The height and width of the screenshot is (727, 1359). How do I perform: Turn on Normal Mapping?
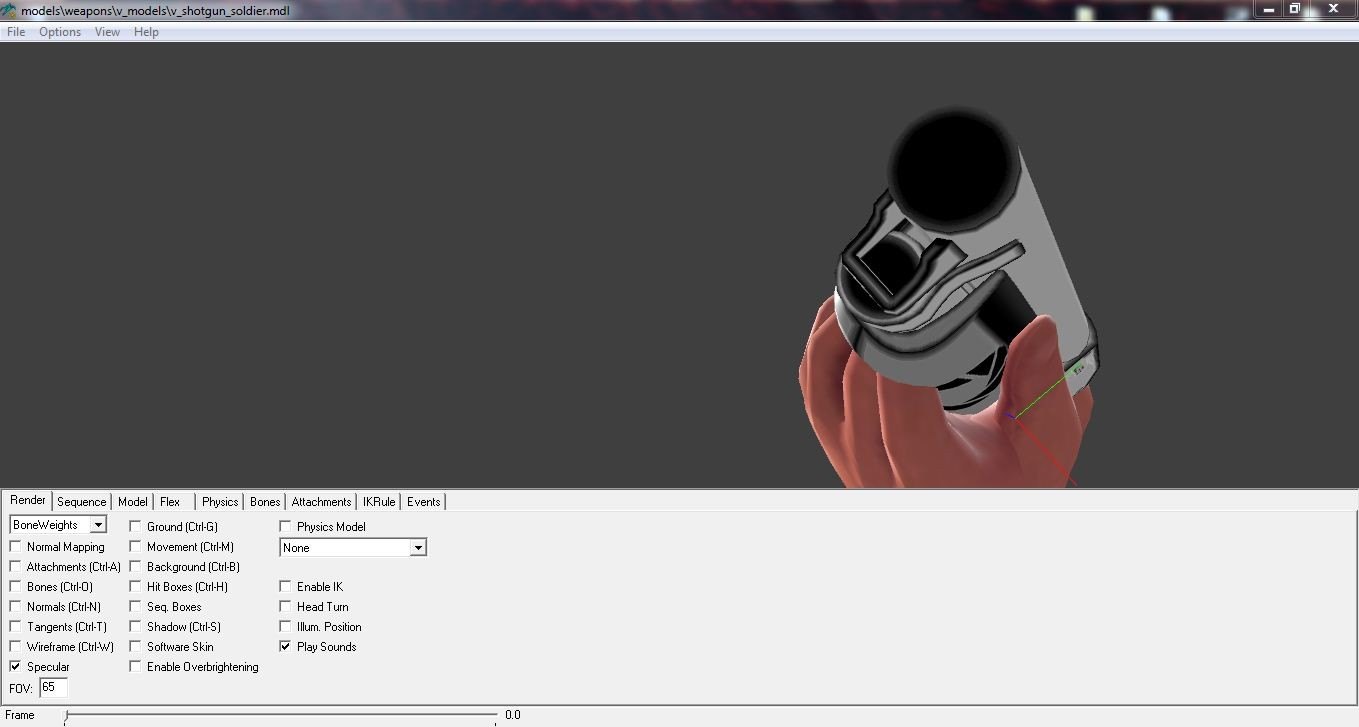tap(15, 547)
